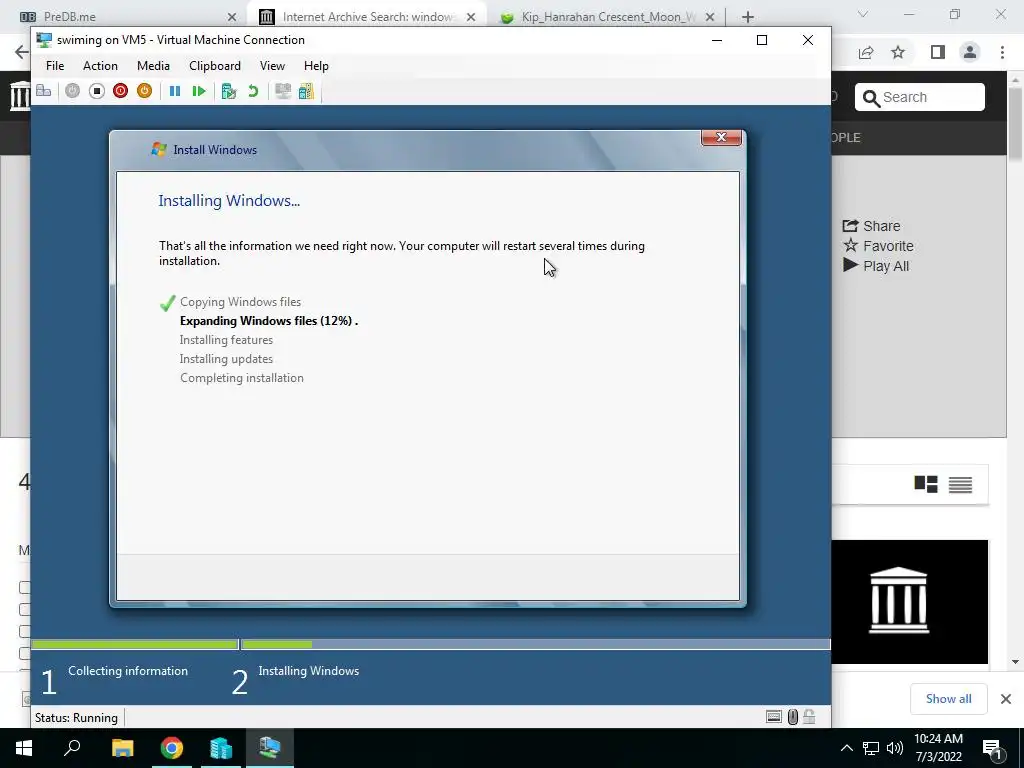Bookmark this page with star icon

coord(898,52)
